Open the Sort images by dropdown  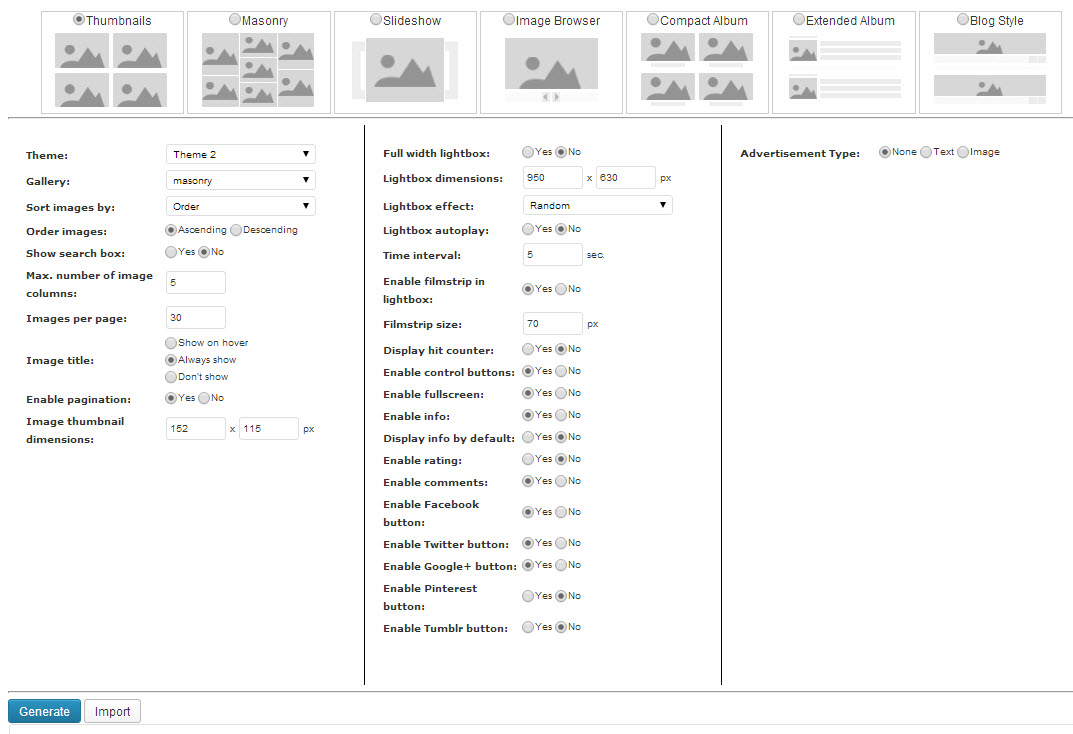click(240, 206)
